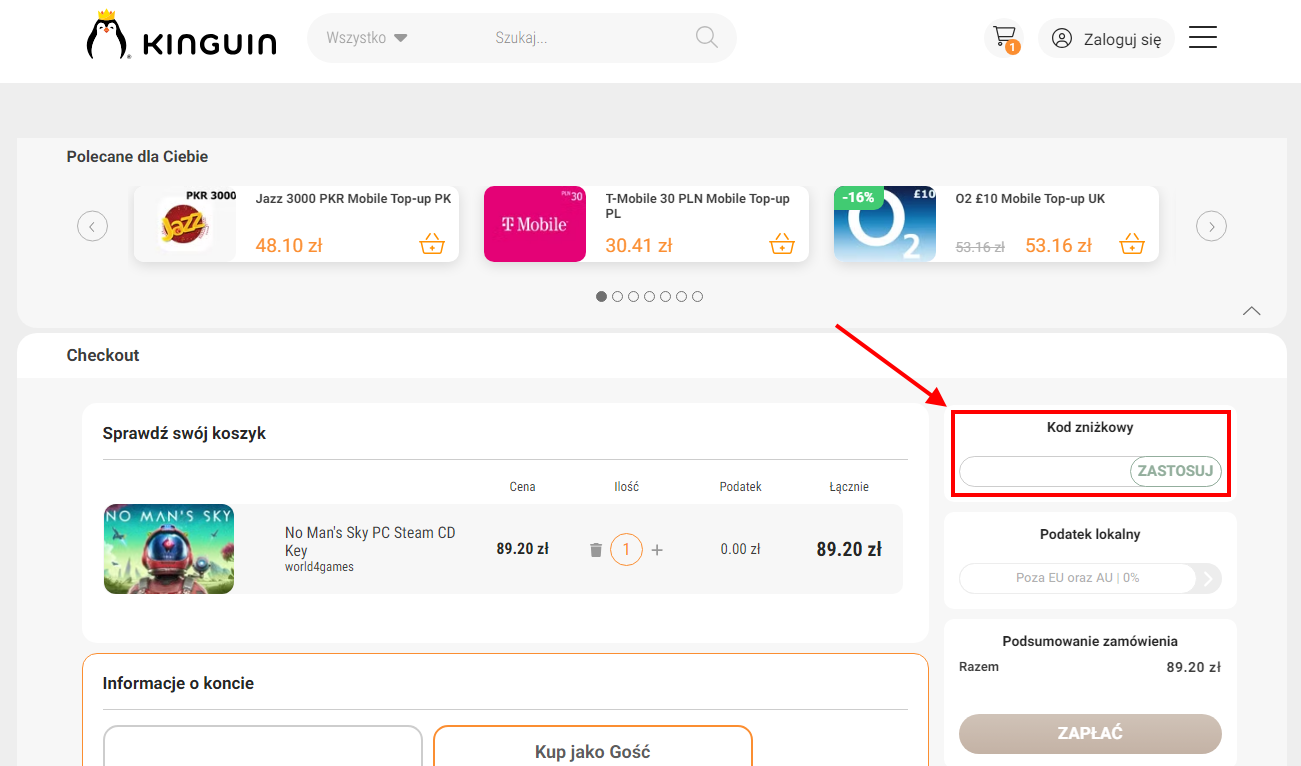Open seller world4games link
Image resolution: width=1301 pixels, height=766 pixels.
coord(319,567)
